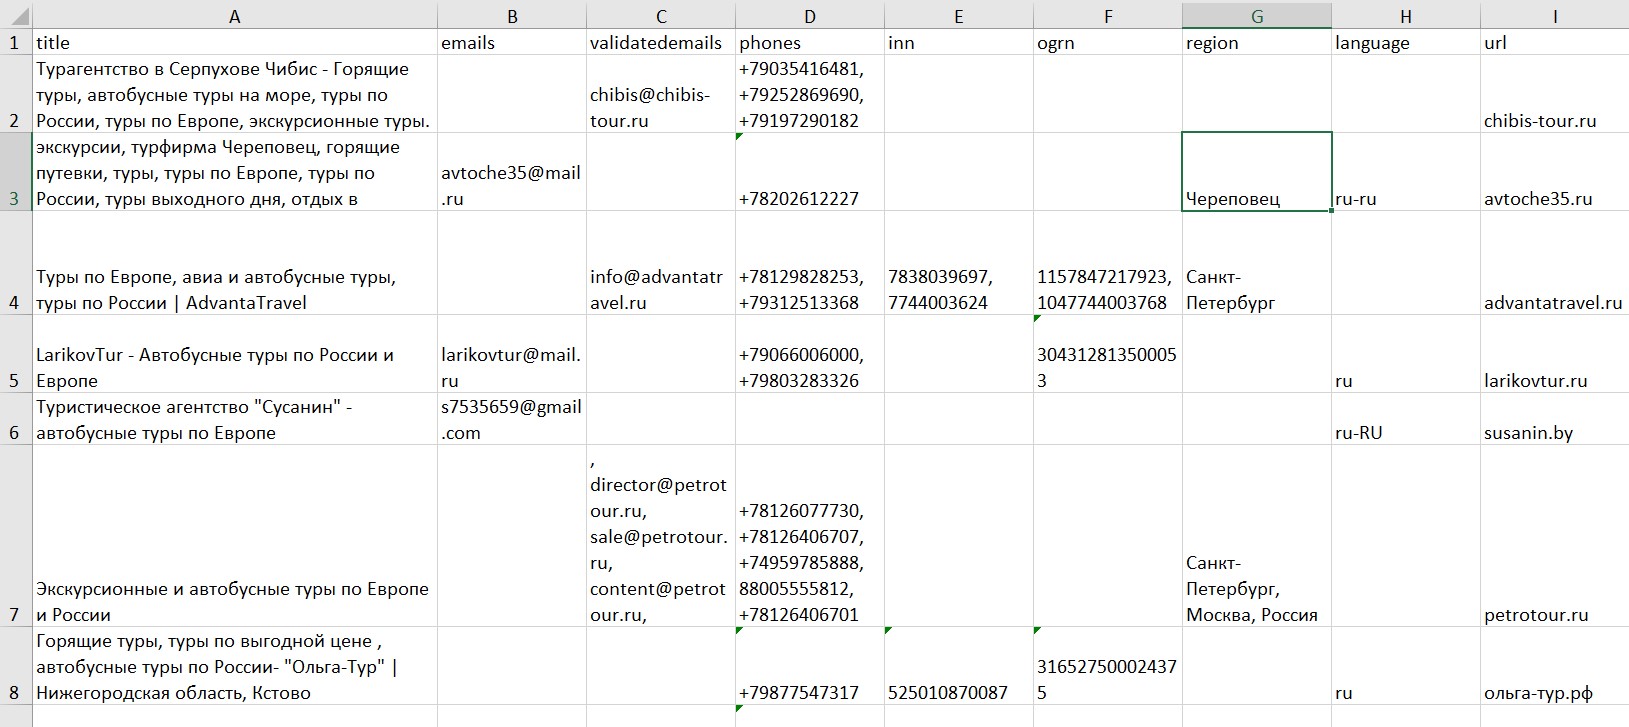Select column F header
This screenshot has width=1629, height=727.
click(x=1108, y=15)
